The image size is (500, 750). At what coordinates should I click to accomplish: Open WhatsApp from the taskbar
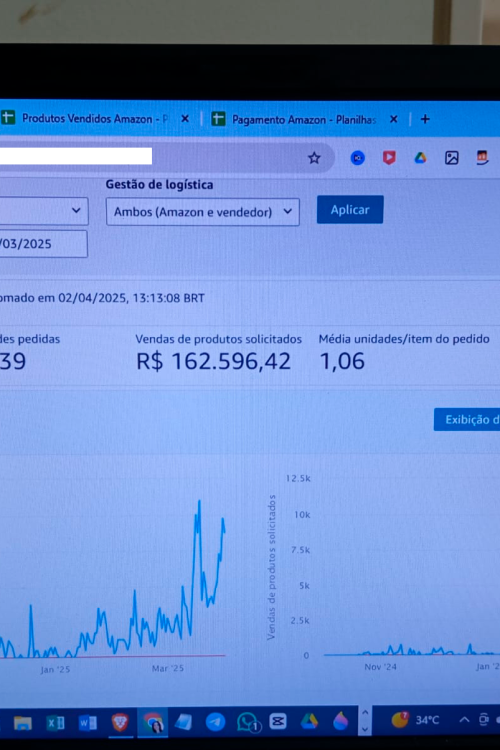tap(247, 722)
